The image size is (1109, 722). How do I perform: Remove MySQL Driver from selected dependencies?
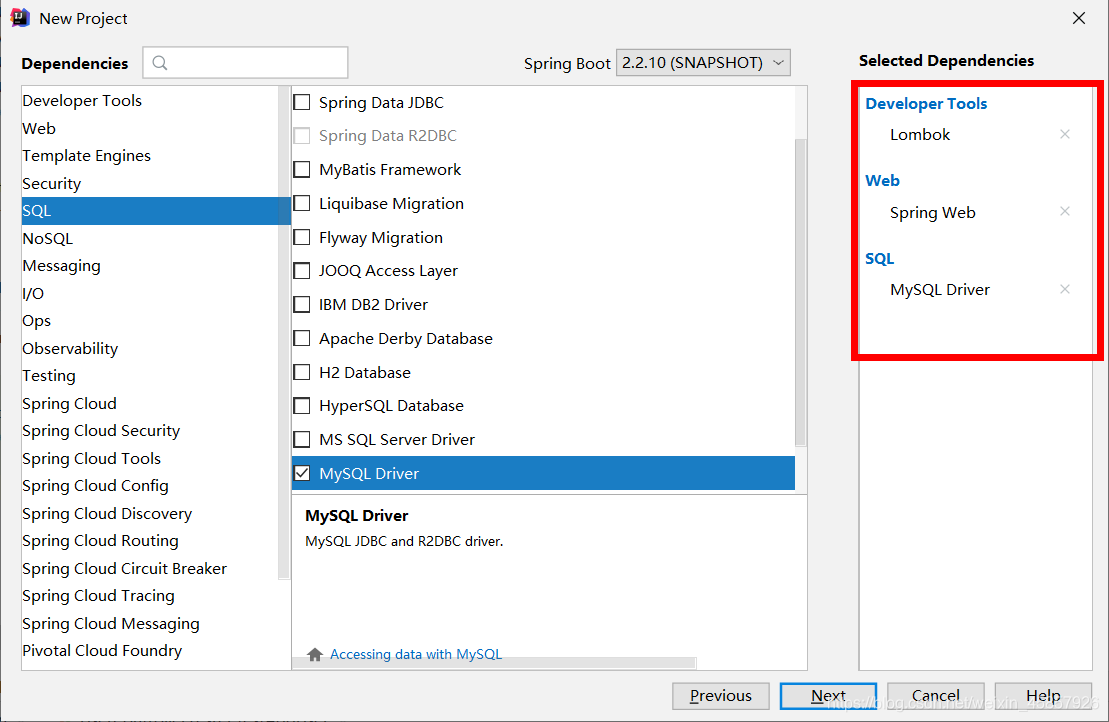pyautogui.click(x=1064, y=289)
